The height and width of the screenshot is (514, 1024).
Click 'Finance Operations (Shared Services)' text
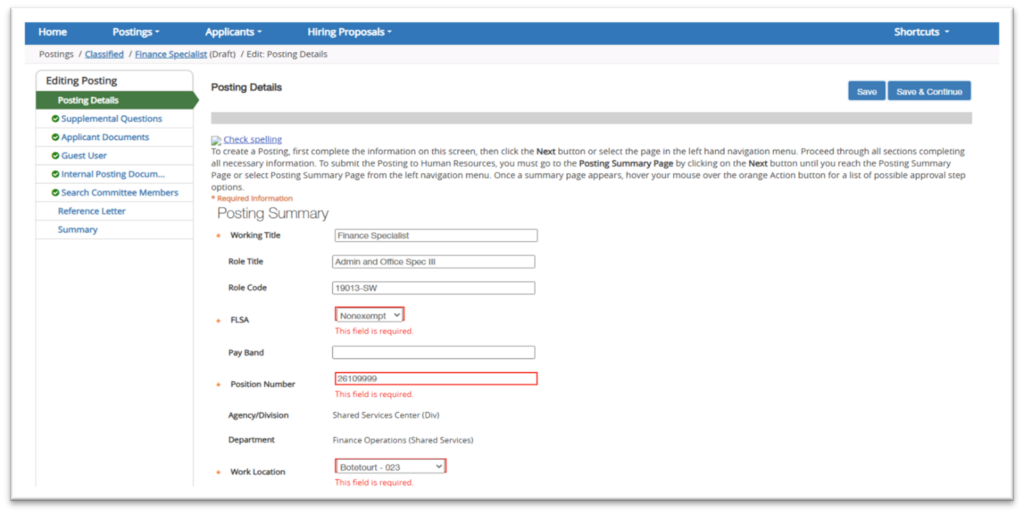click(x=403, y=440)
